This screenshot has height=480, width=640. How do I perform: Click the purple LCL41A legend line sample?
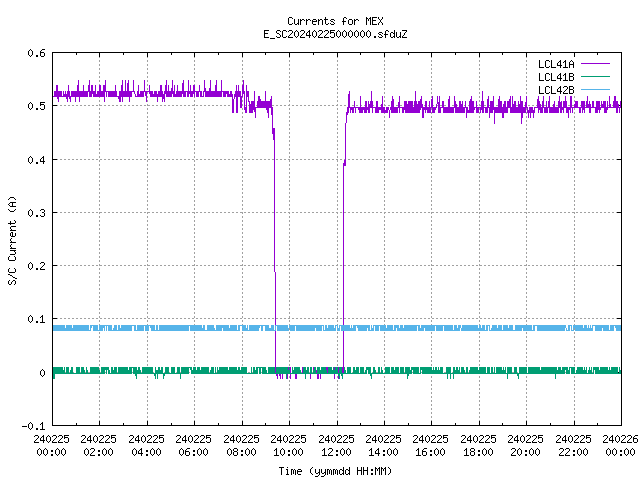tap(595, 64)
